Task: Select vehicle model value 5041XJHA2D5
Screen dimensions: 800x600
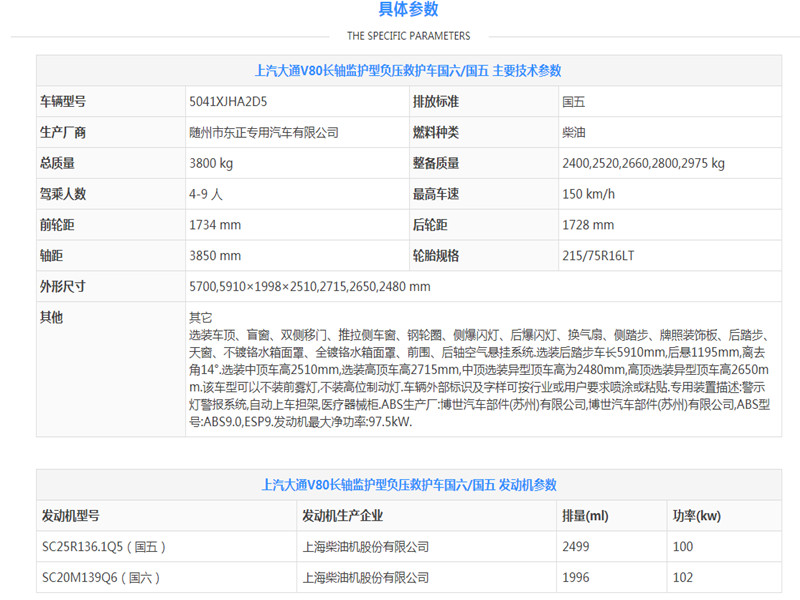Action: tap(228, 102)
